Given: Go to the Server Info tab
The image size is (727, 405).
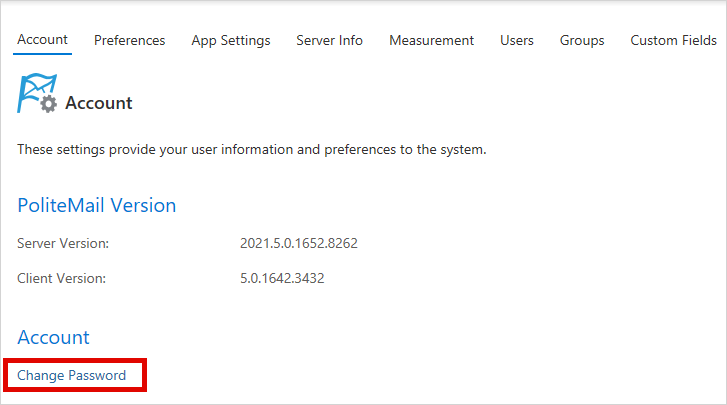Looking at the screenshot, I should pyautogui.click(x=329, y=40).
